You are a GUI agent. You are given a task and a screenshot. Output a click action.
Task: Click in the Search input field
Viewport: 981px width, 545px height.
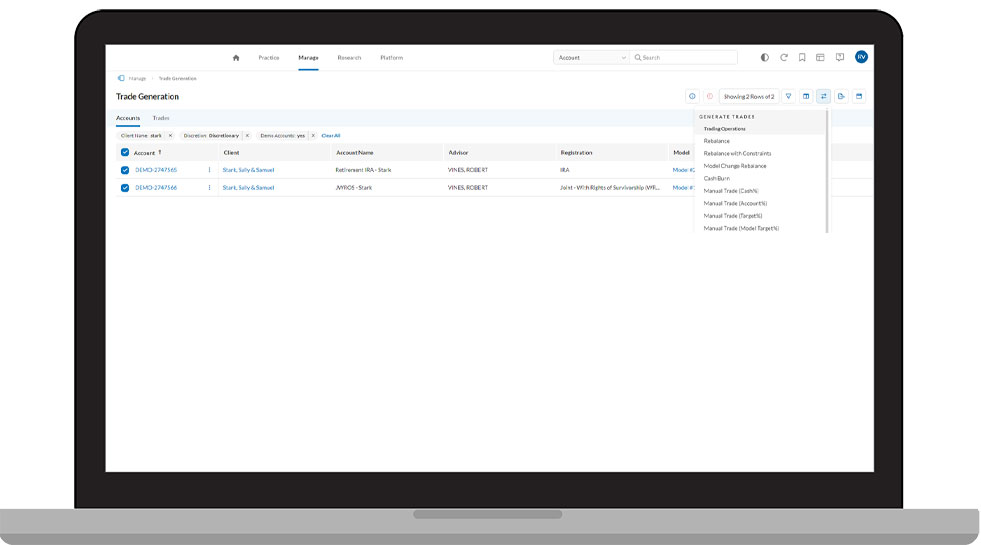tap(690, 58)
